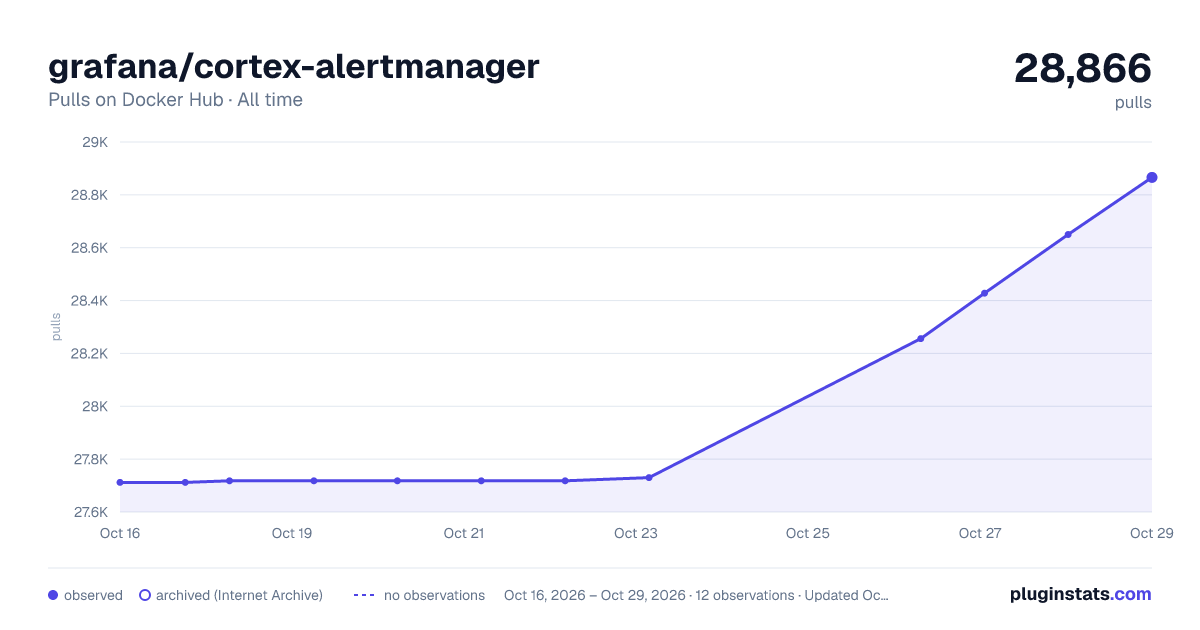
Task: Click the first data point on Oct 16
Action: (120, 482)
